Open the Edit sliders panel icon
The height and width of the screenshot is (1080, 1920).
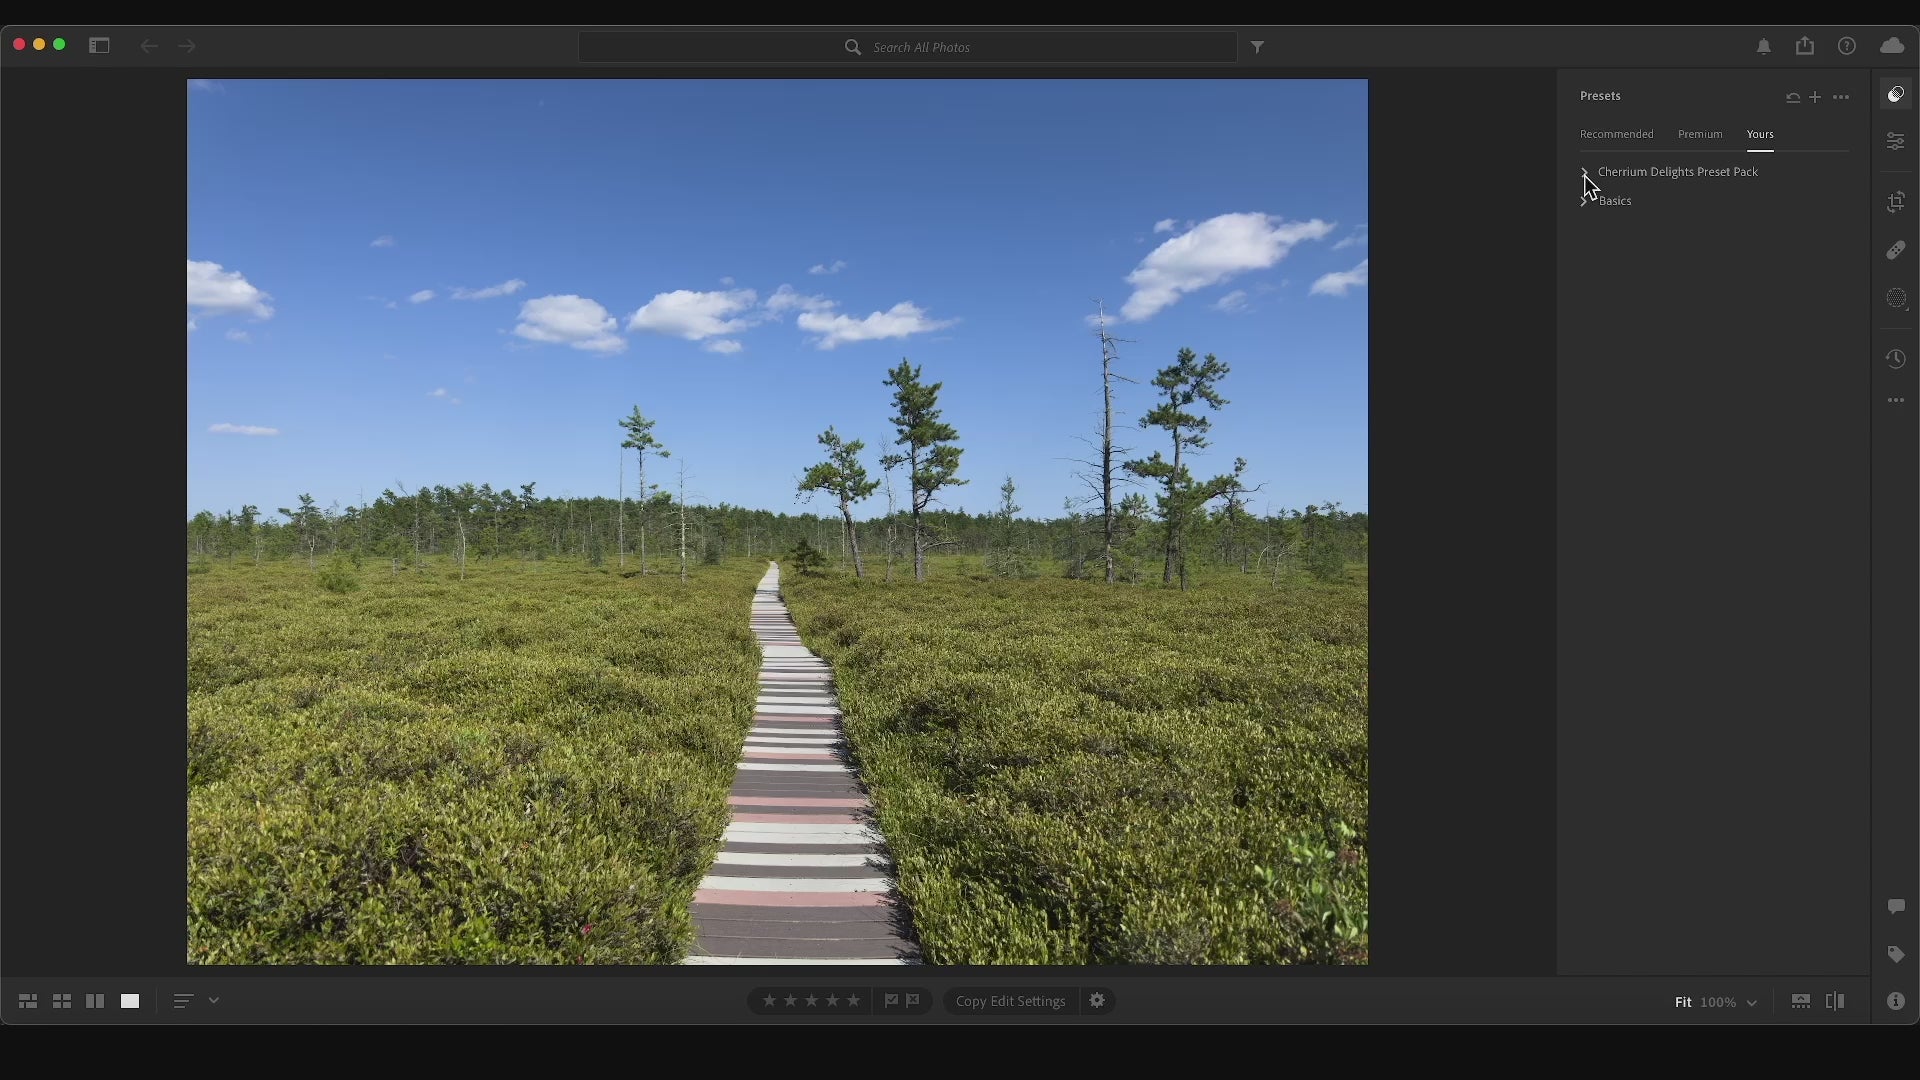click(1895, 142)
